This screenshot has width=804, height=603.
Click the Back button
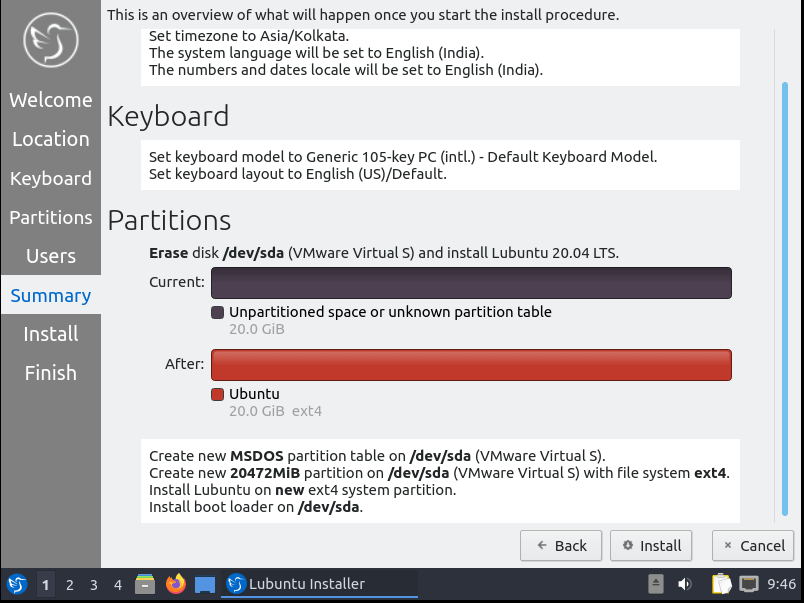click(561, 545)
